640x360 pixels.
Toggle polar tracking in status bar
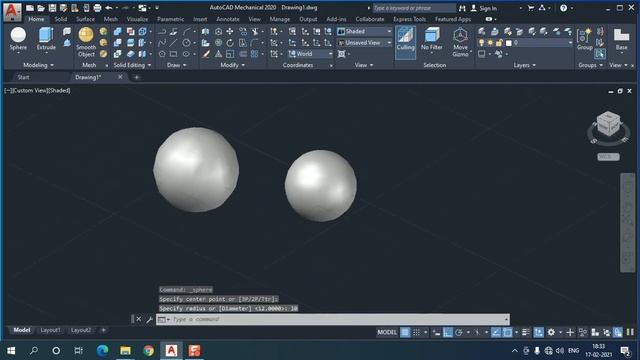coord(459,332)
